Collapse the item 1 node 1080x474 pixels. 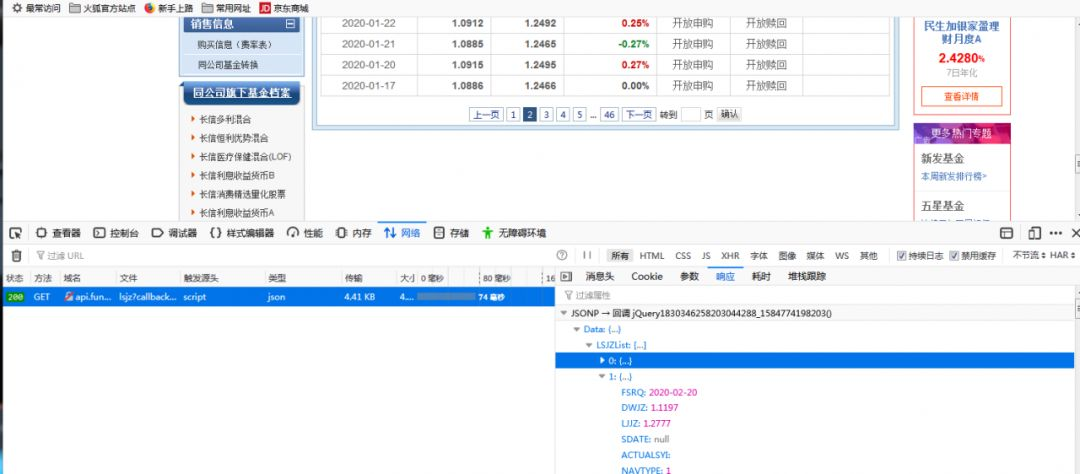point(602,377)
